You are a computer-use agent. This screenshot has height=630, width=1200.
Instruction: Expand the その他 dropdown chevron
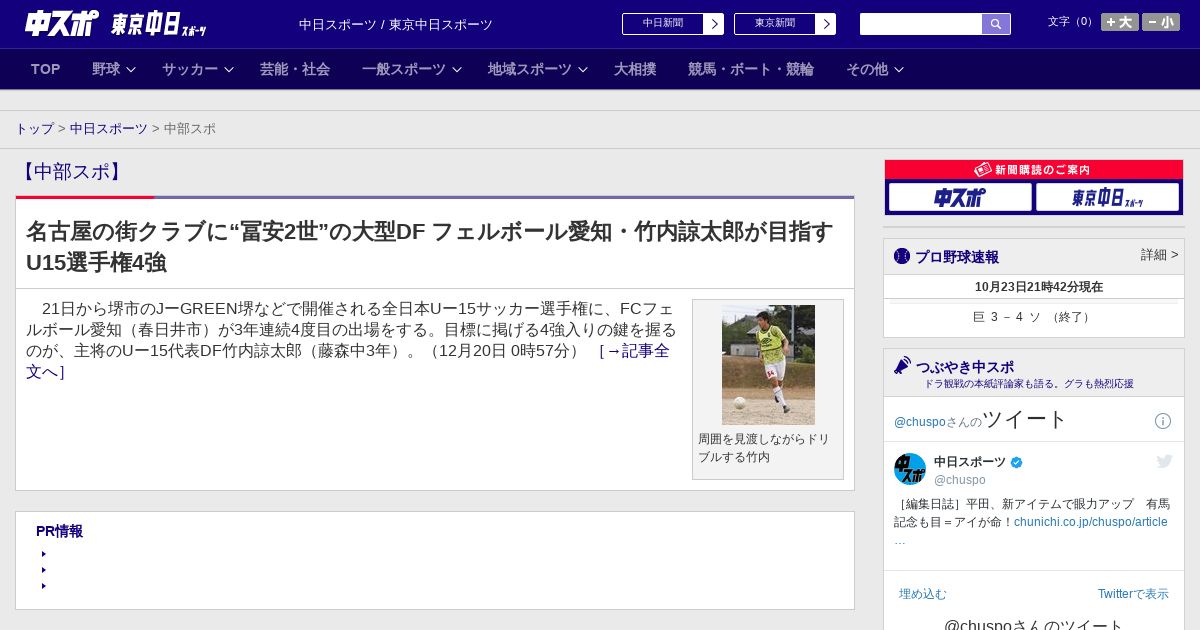click(x=899, y=69)
